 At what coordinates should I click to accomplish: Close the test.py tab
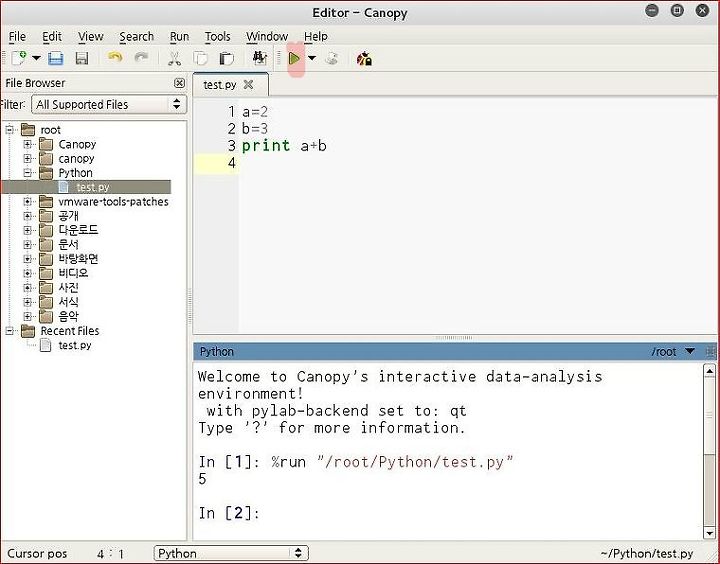pyautogui.click(x=248, y=85)
